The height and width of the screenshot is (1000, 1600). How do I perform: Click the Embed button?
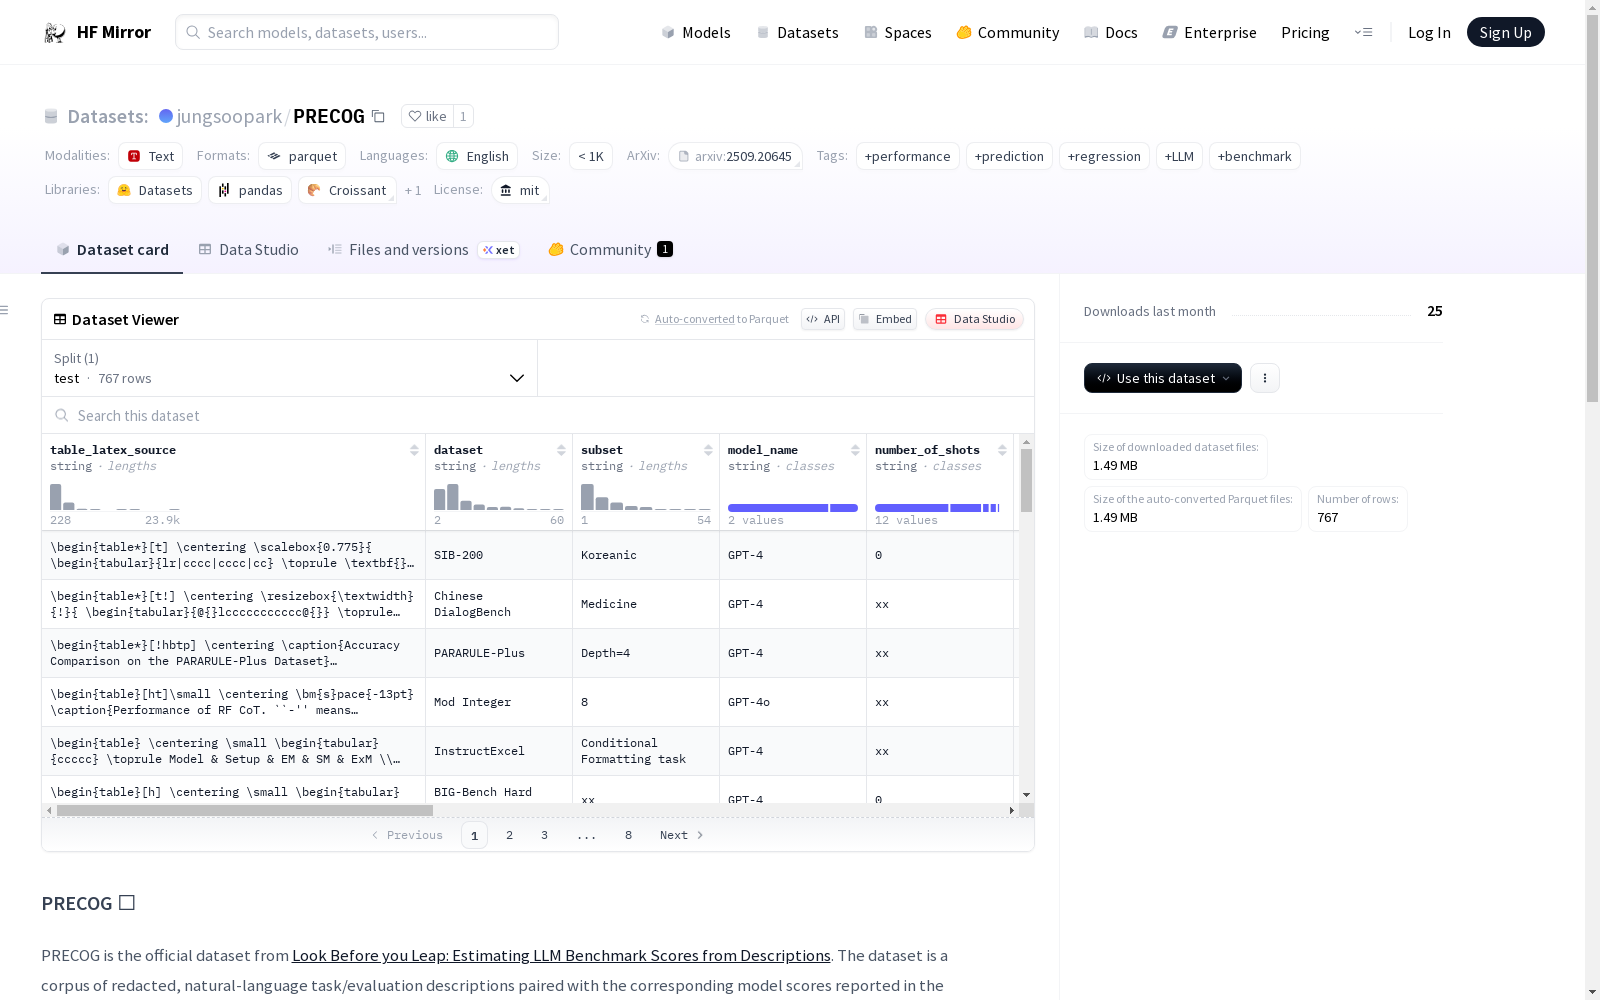pos(885,319)
